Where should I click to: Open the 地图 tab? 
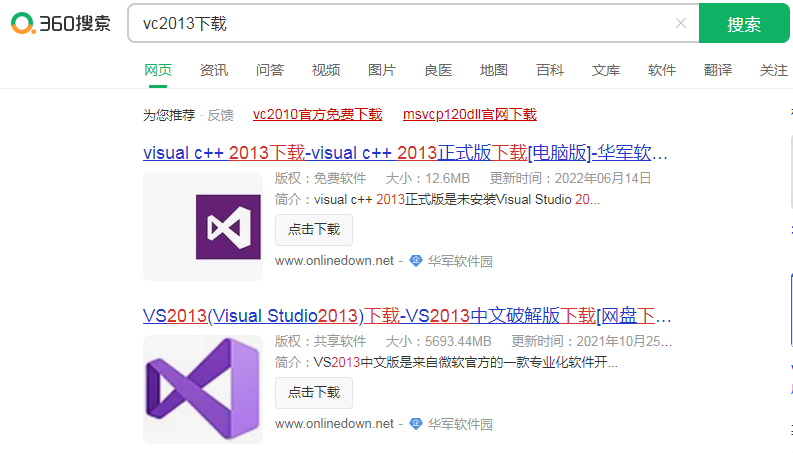pyautogui.click(x=494, y=70)
